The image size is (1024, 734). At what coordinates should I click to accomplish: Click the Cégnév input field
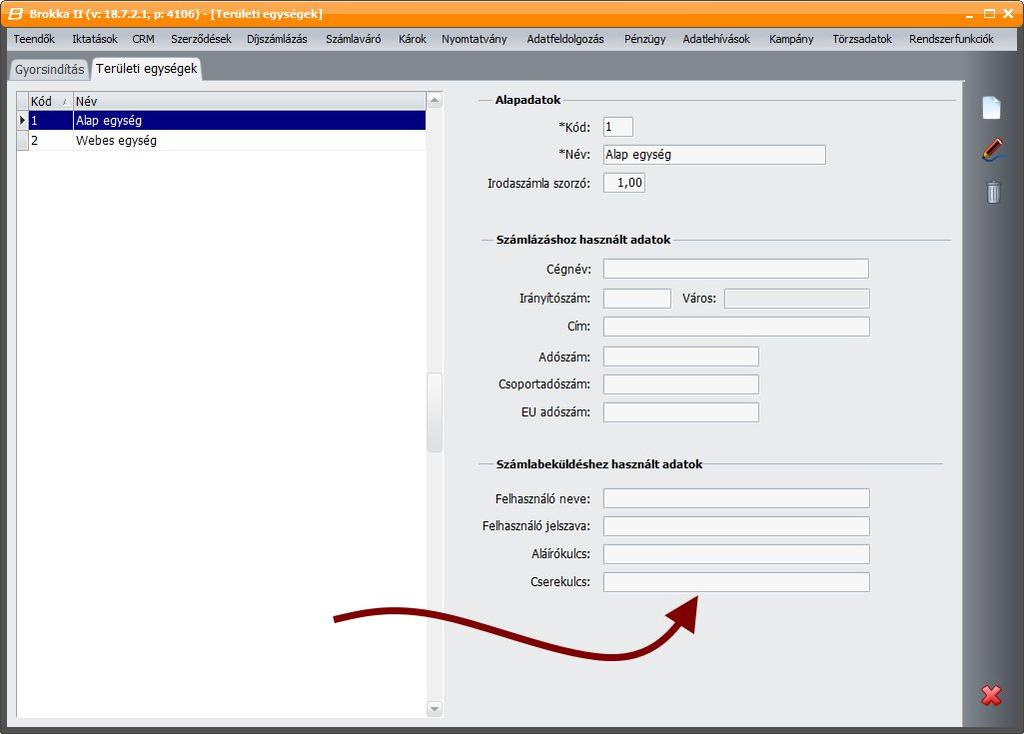pyautogui.click(x=736, y=268)
